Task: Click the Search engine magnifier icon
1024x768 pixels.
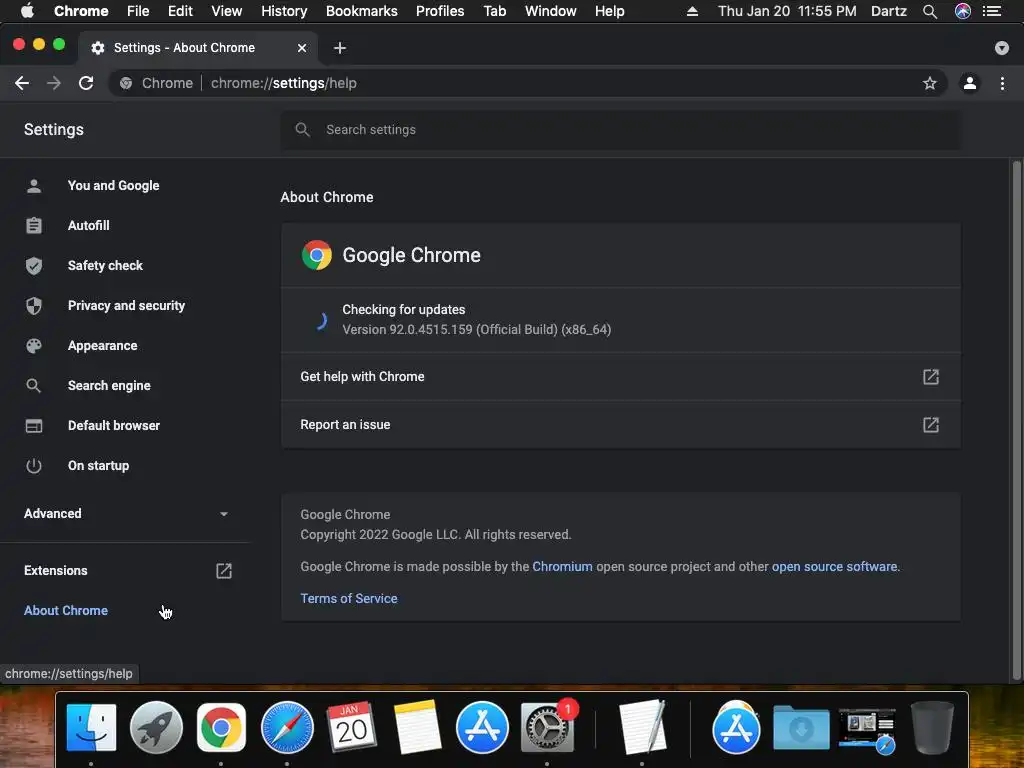Action: click(34, 385)
